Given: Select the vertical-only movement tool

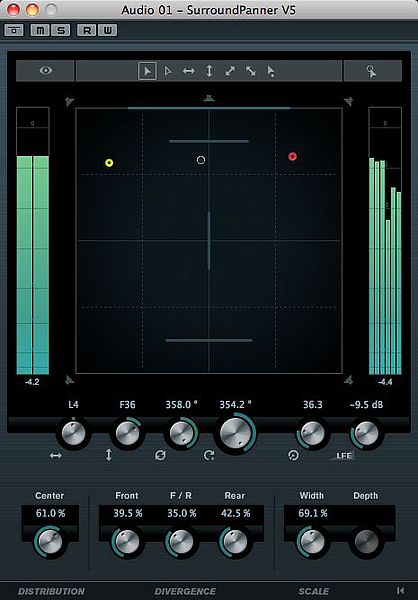Looking at the screenshot, I should (209, 71).
